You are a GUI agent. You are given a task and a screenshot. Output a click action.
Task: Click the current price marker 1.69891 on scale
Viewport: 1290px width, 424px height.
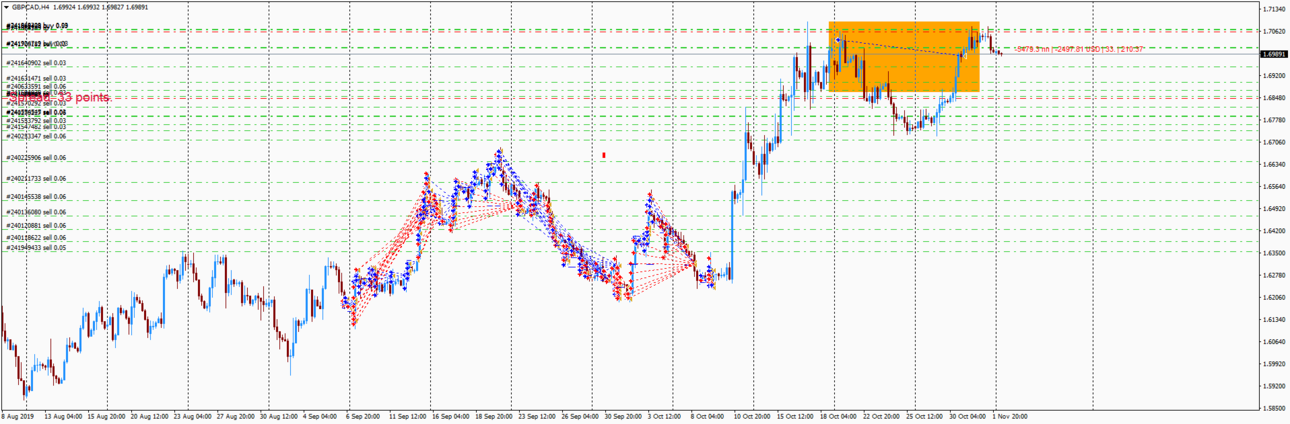1273,54
